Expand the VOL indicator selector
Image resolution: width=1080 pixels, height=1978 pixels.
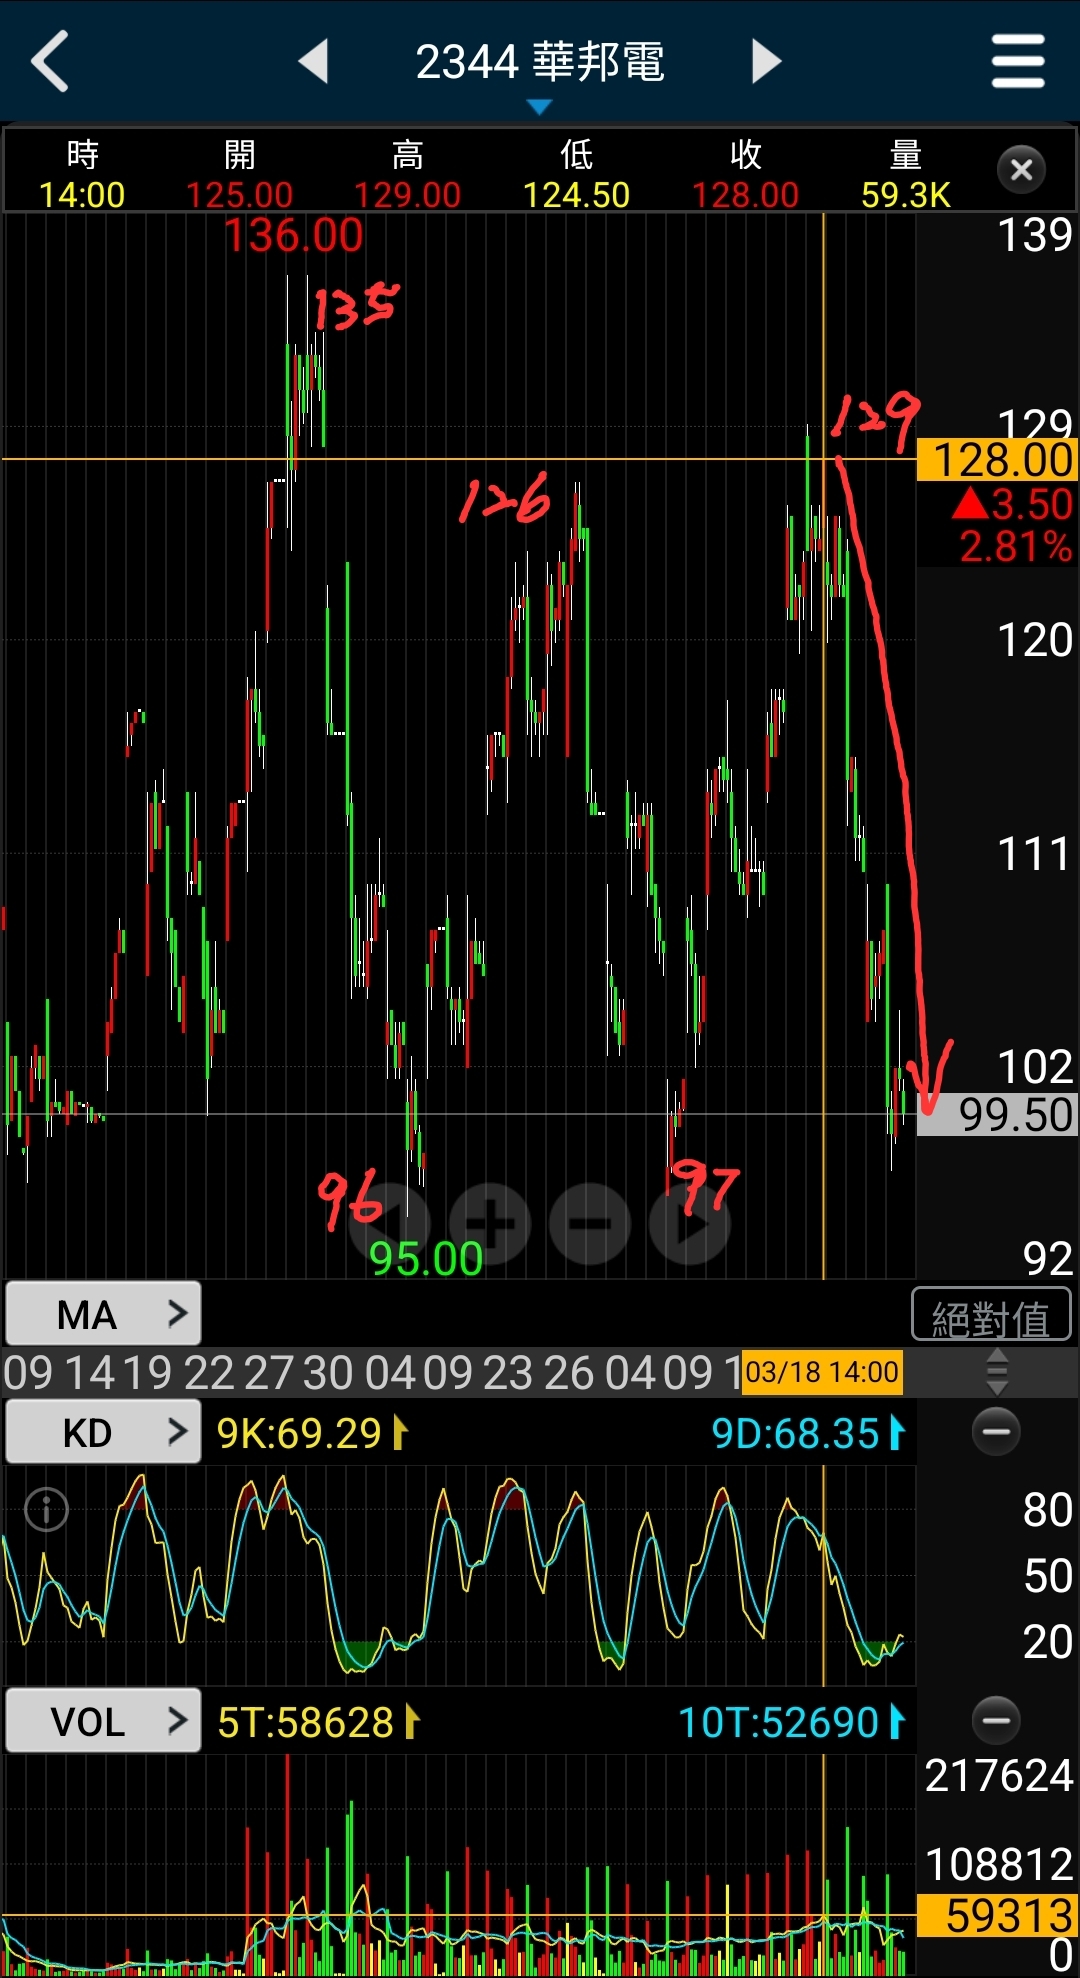click(x=103, y=1721)
